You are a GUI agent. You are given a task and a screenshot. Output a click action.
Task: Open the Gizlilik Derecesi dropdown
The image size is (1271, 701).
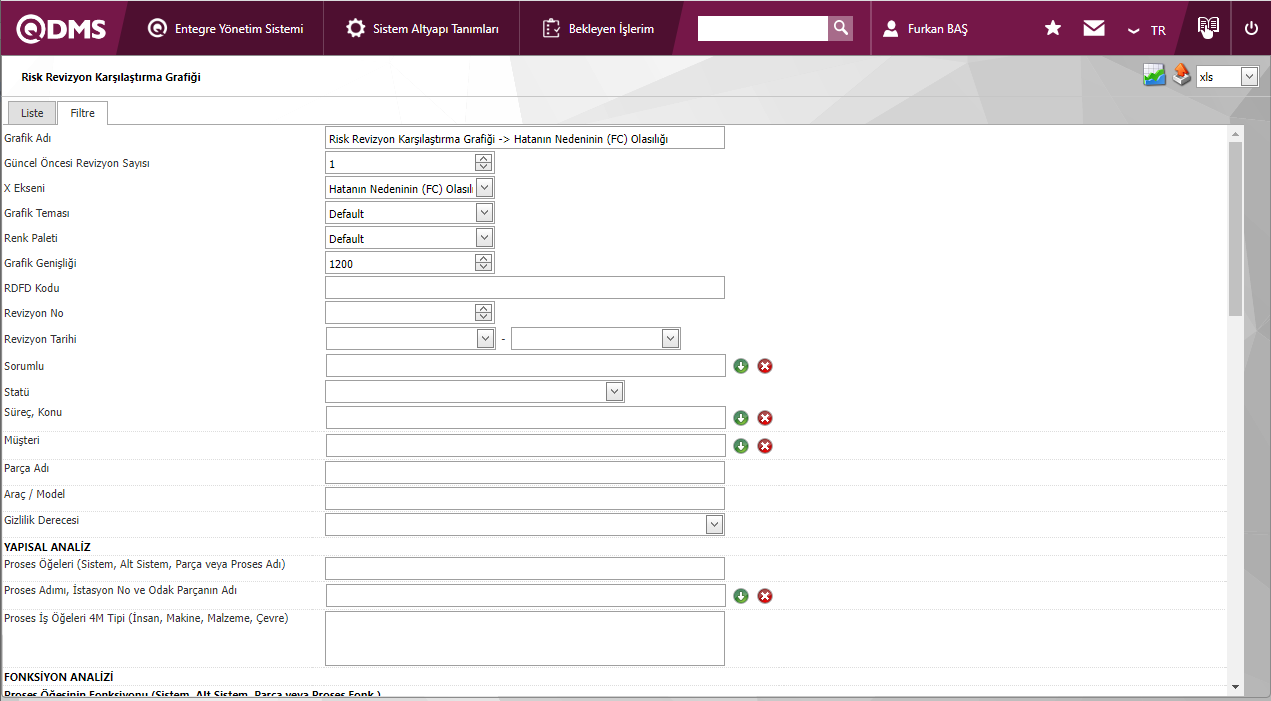714,524
